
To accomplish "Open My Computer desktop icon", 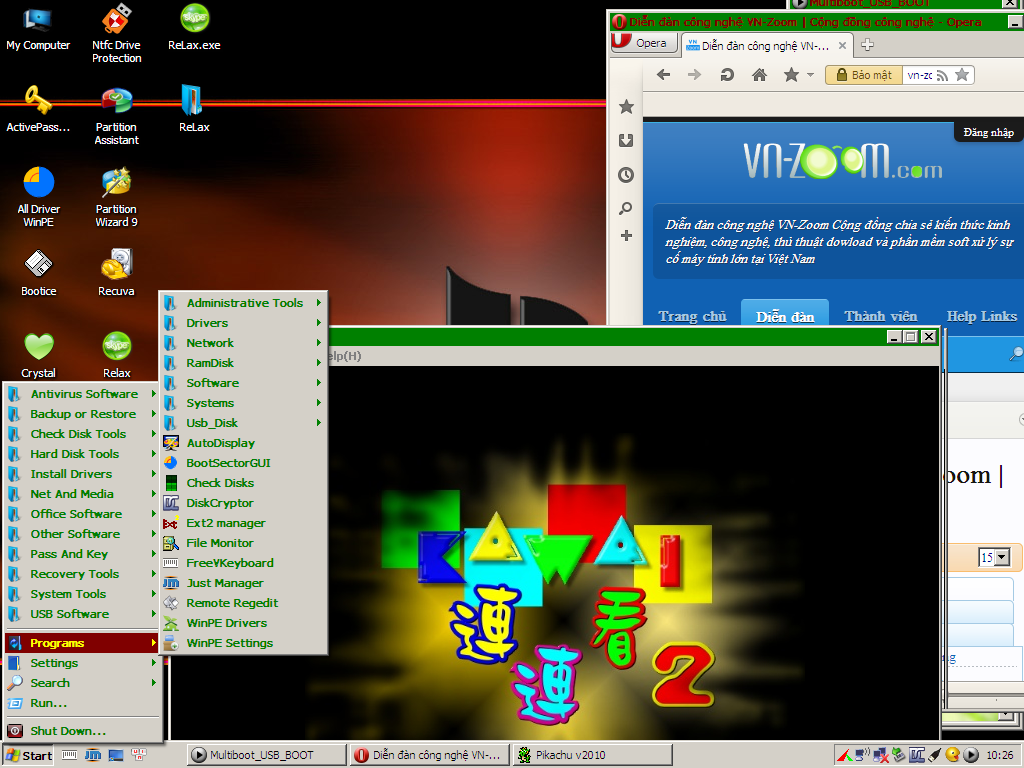I will (x=38, y=29).
